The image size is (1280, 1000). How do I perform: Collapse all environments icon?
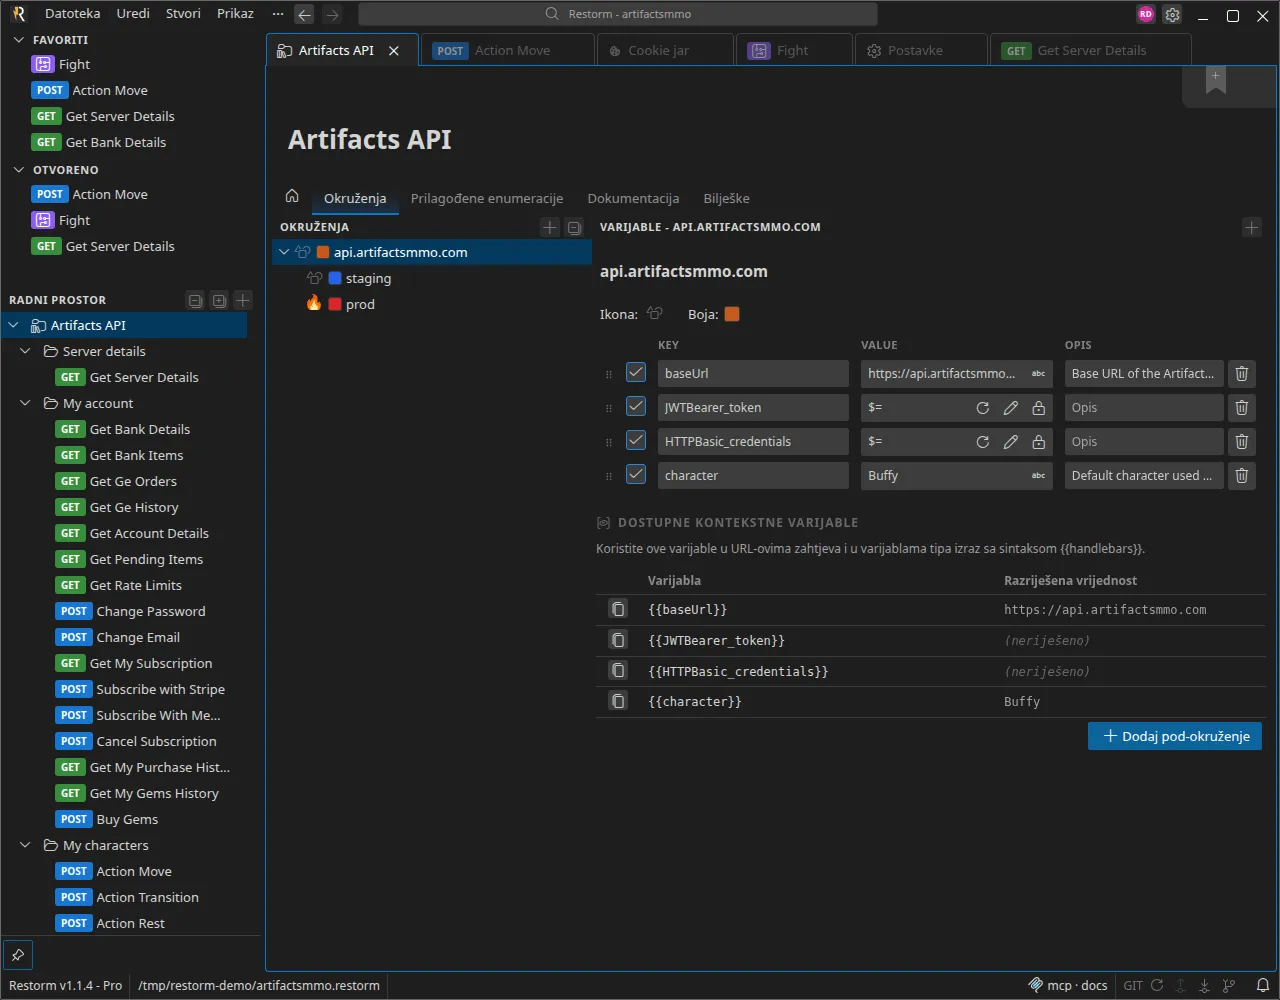coord(574,227)
